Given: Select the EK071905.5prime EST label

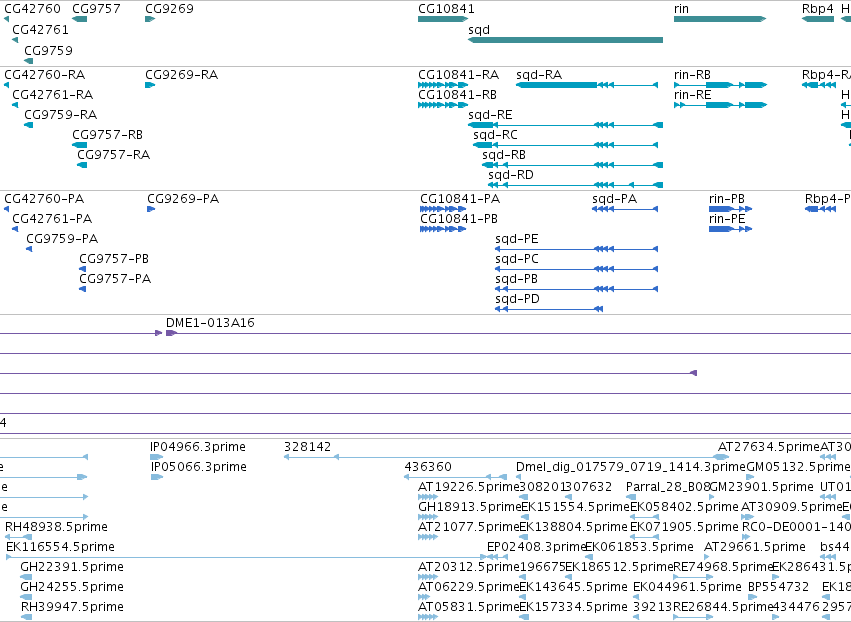Looking at the screenshot, I should click(x=684, y=527).
